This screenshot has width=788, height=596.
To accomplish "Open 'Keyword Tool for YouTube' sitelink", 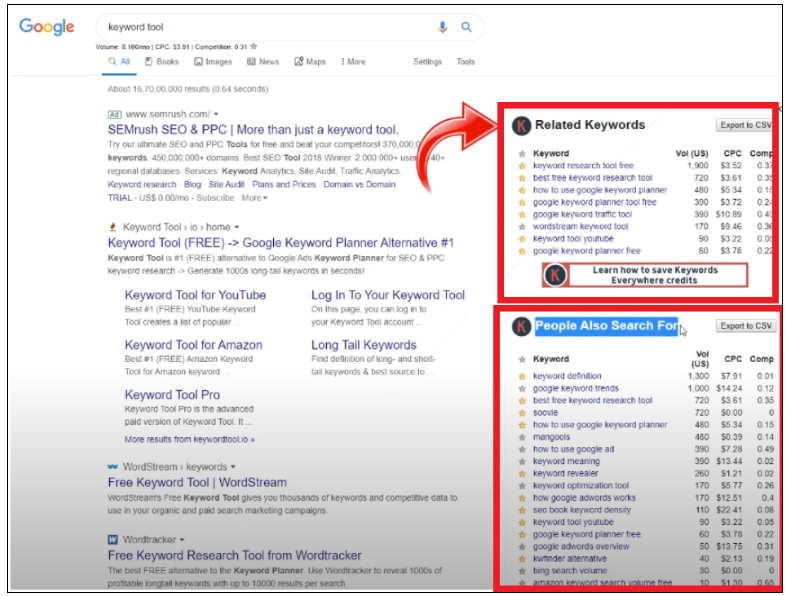I will tap(195, 295).
